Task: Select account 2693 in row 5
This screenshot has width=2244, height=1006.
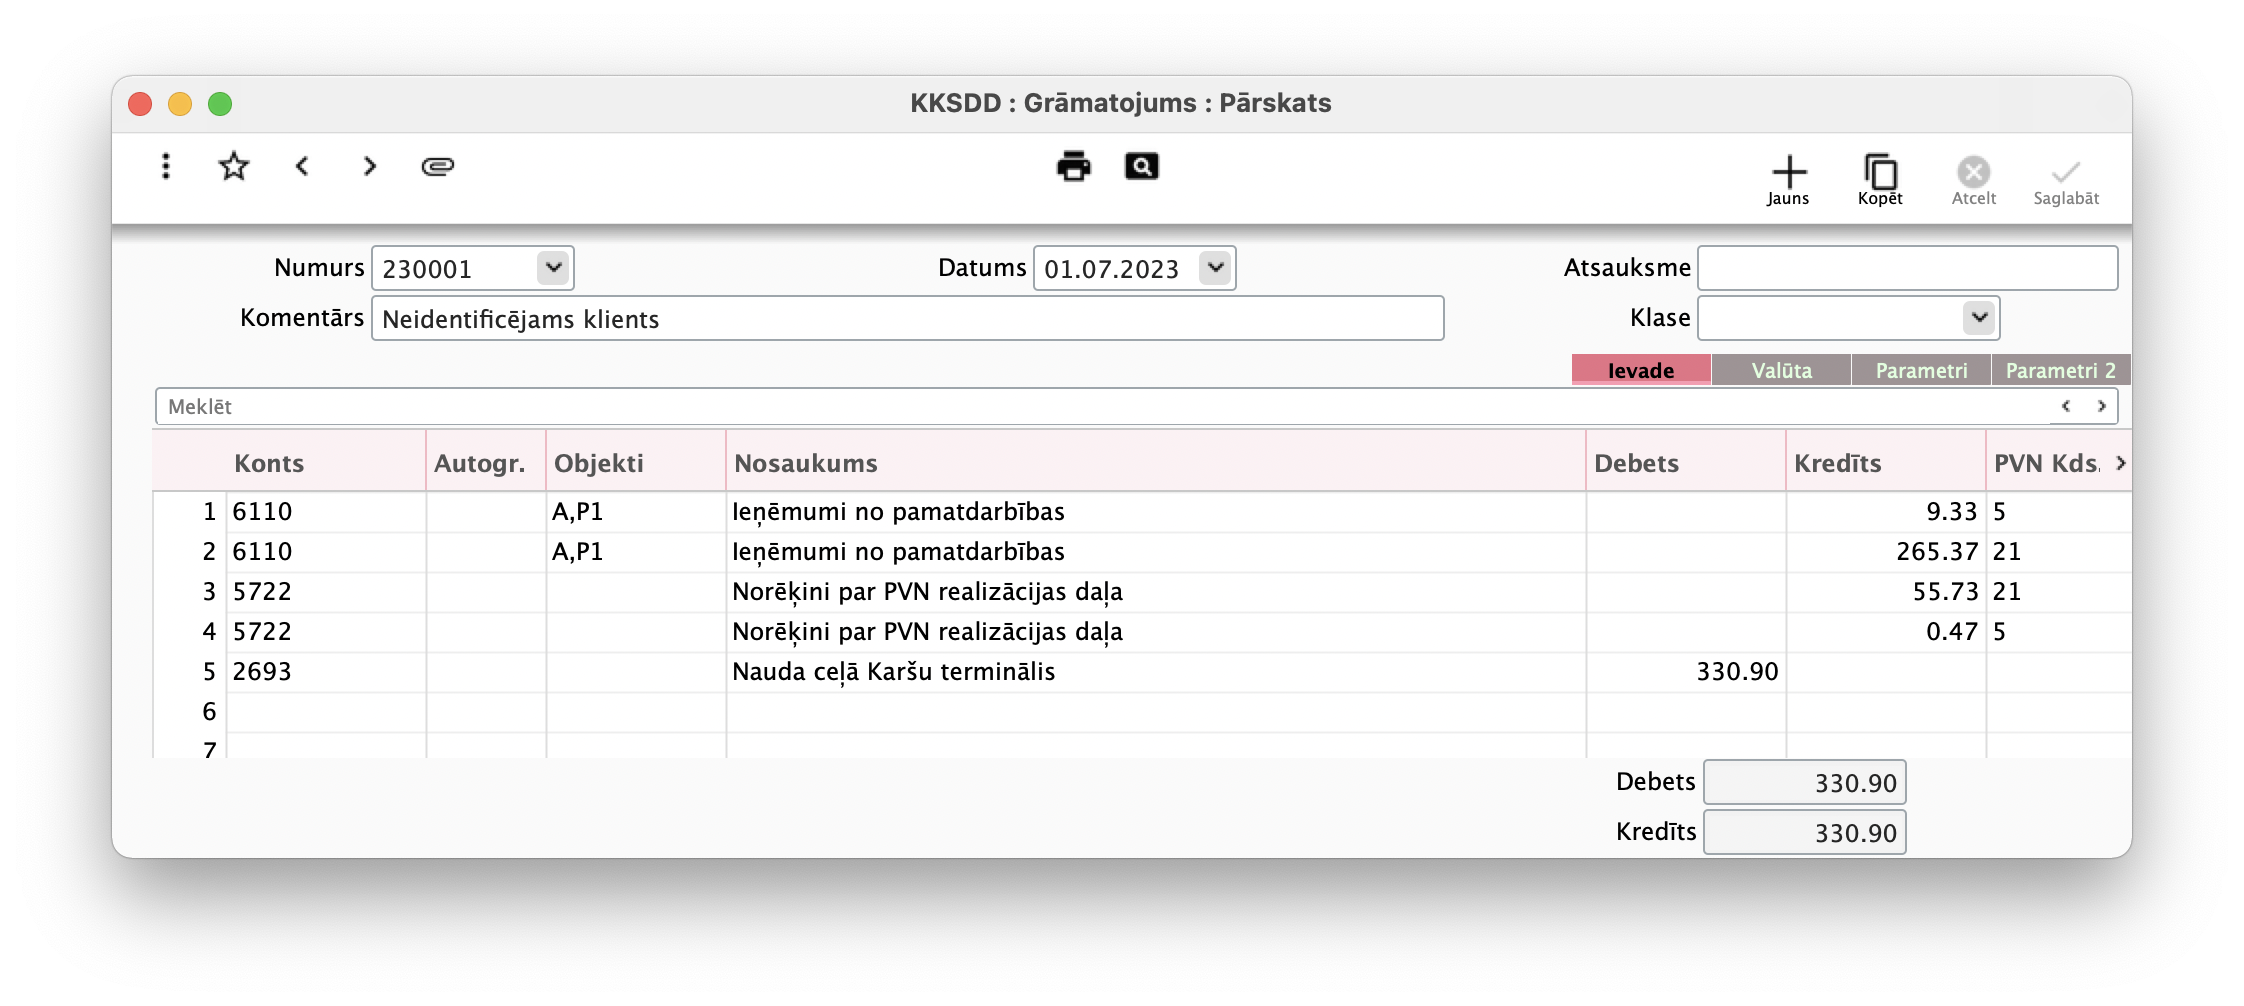Action: [326, 672]
